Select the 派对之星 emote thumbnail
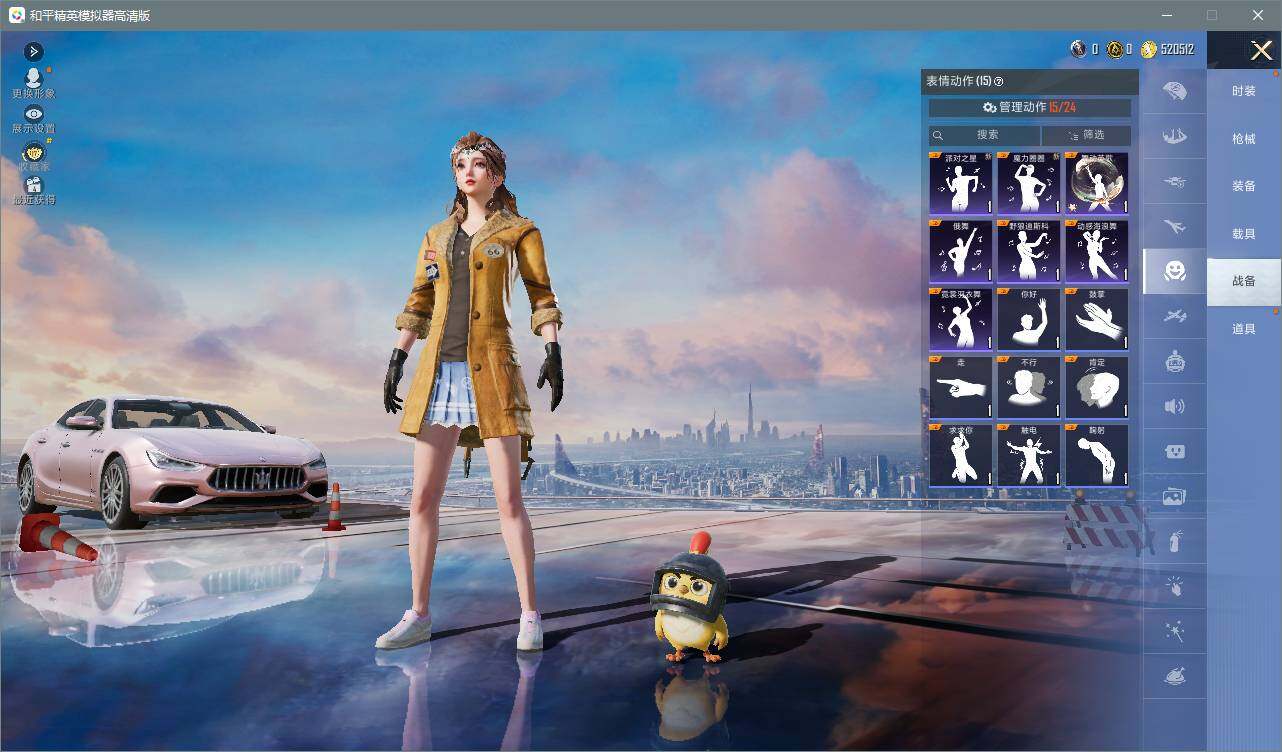Screen dimensions: 1282x752 tap(961, 183)
